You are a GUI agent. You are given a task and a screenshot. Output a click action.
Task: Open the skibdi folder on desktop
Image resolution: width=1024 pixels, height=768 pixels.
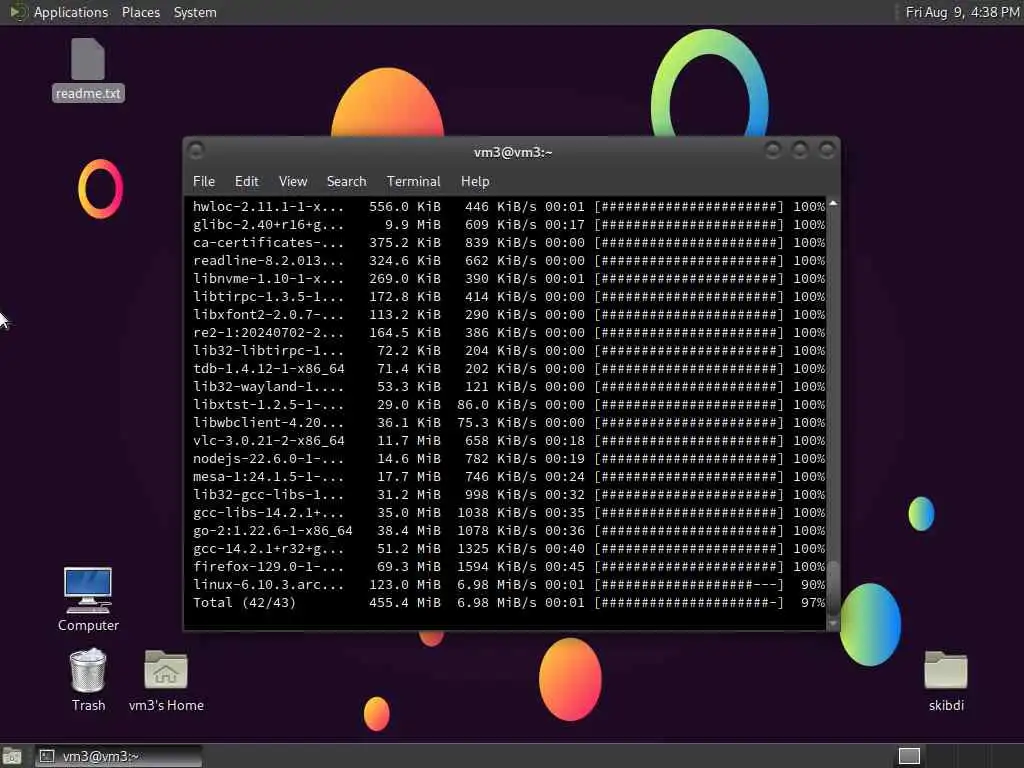[x=946, y=680]
